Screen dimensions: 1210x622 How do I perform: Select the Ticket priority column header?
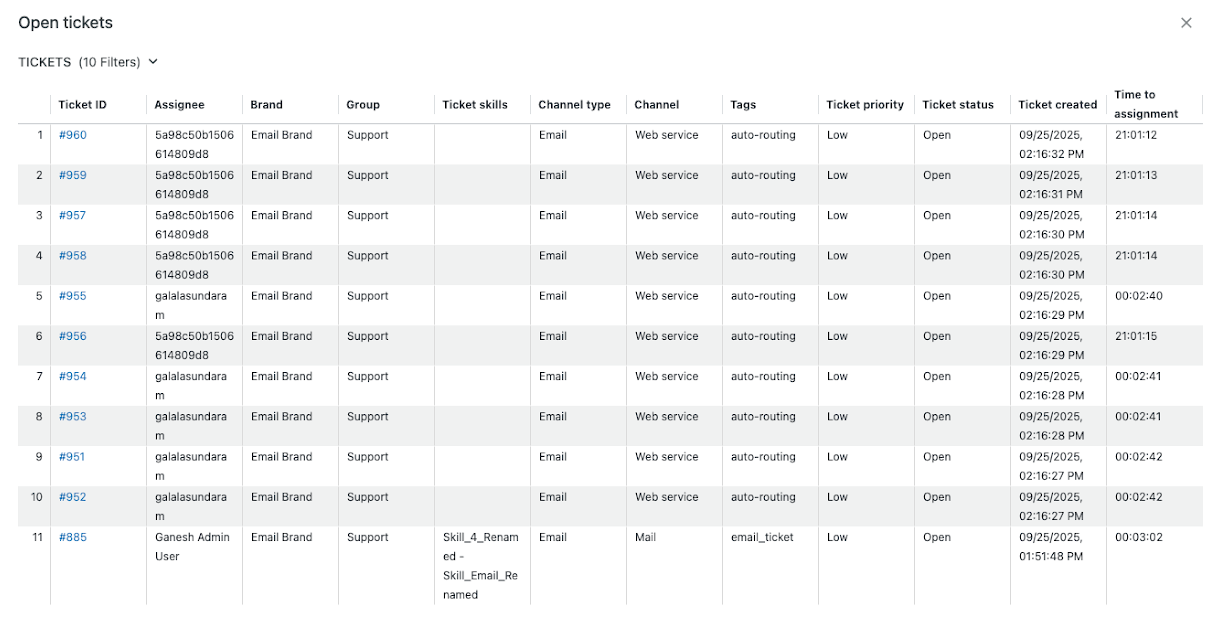pyautogui.click(x=864, y=105)
